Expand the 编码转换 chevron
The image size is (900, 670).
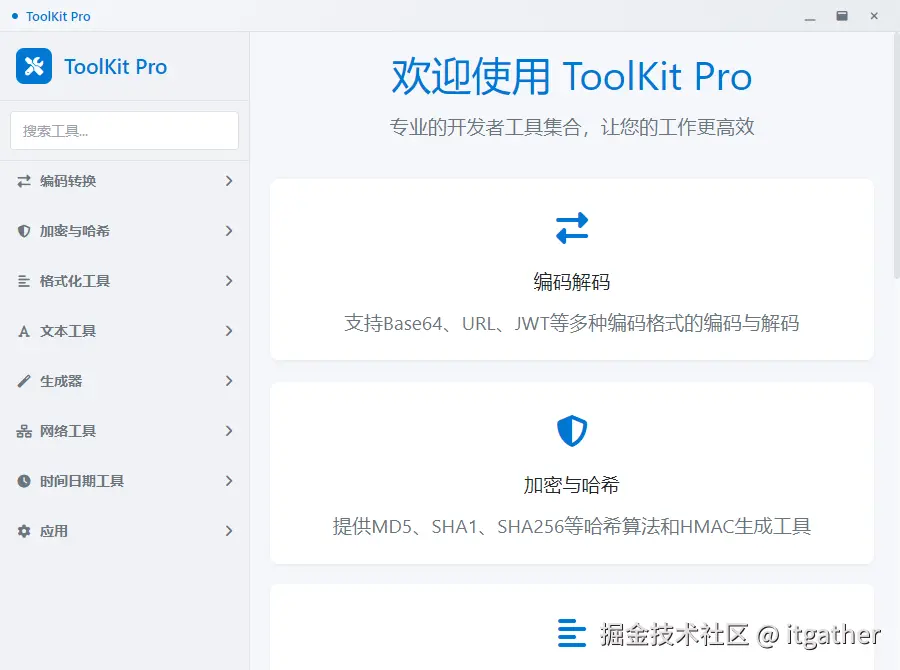[x=228, y=181]
